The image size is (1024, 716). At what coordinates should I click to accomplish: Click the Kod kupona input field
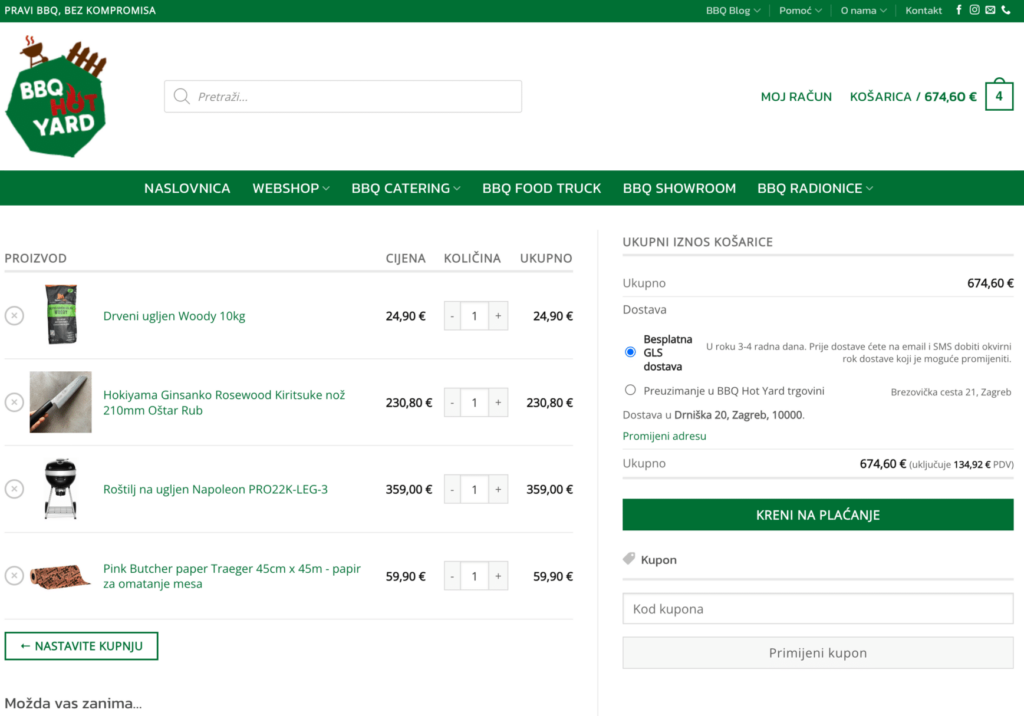pyautogui.click(x=818, y=609)
